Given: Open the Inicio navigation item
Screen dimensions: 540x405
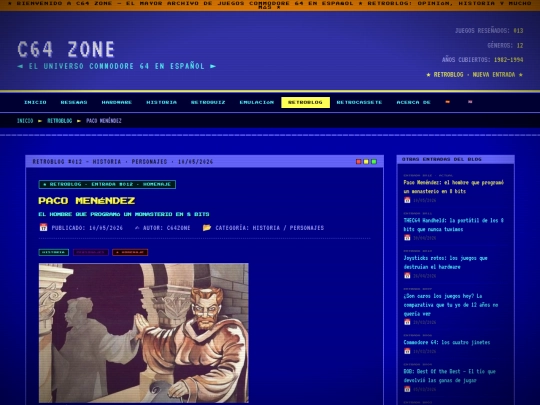Looking at the screenshot, I should 35,102.
